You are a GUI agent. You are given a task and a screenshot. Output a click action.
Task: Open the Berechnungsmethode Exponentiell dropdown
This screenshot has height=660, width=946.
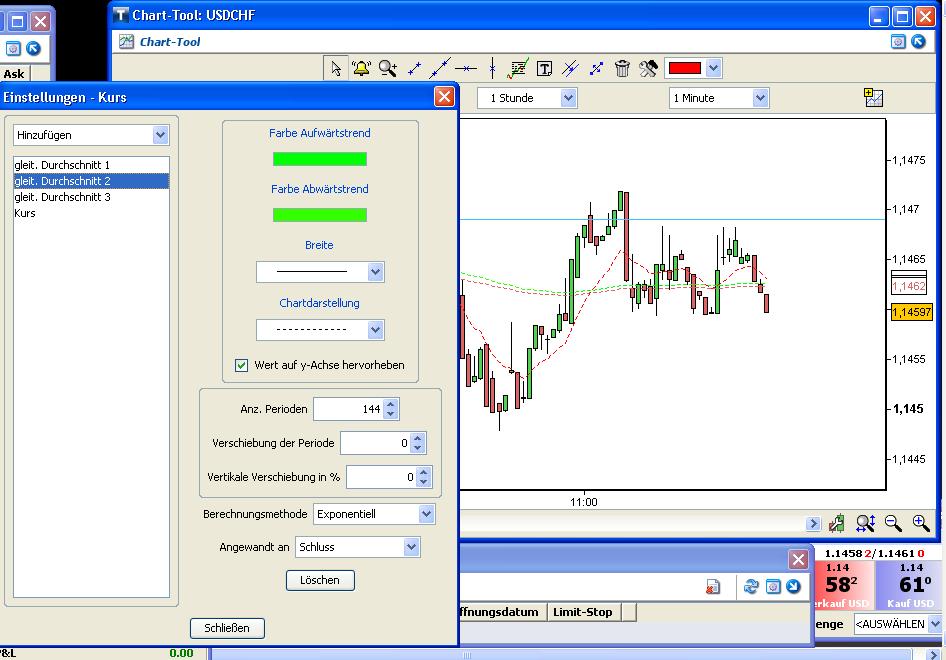427,514
